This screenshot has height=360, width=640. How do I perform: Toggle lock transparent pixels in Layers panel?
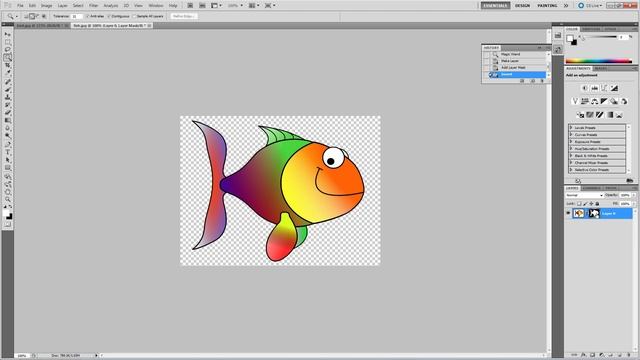pyautogui.click(x=579, y=203)
